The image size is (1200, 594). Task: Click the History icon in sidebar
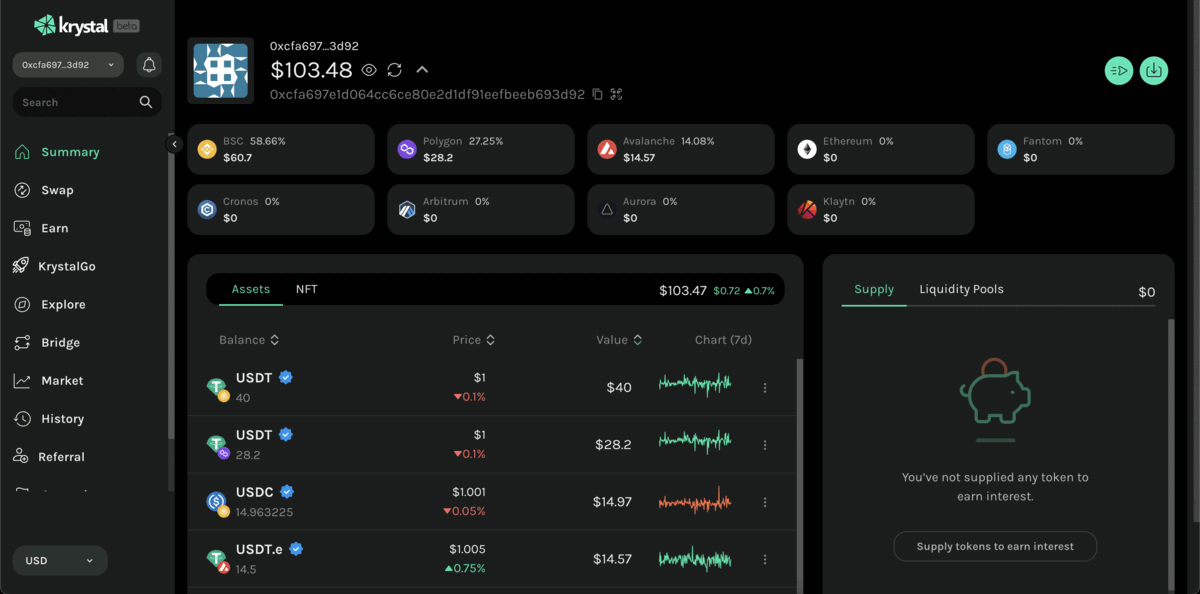click(x=22, y=419)
